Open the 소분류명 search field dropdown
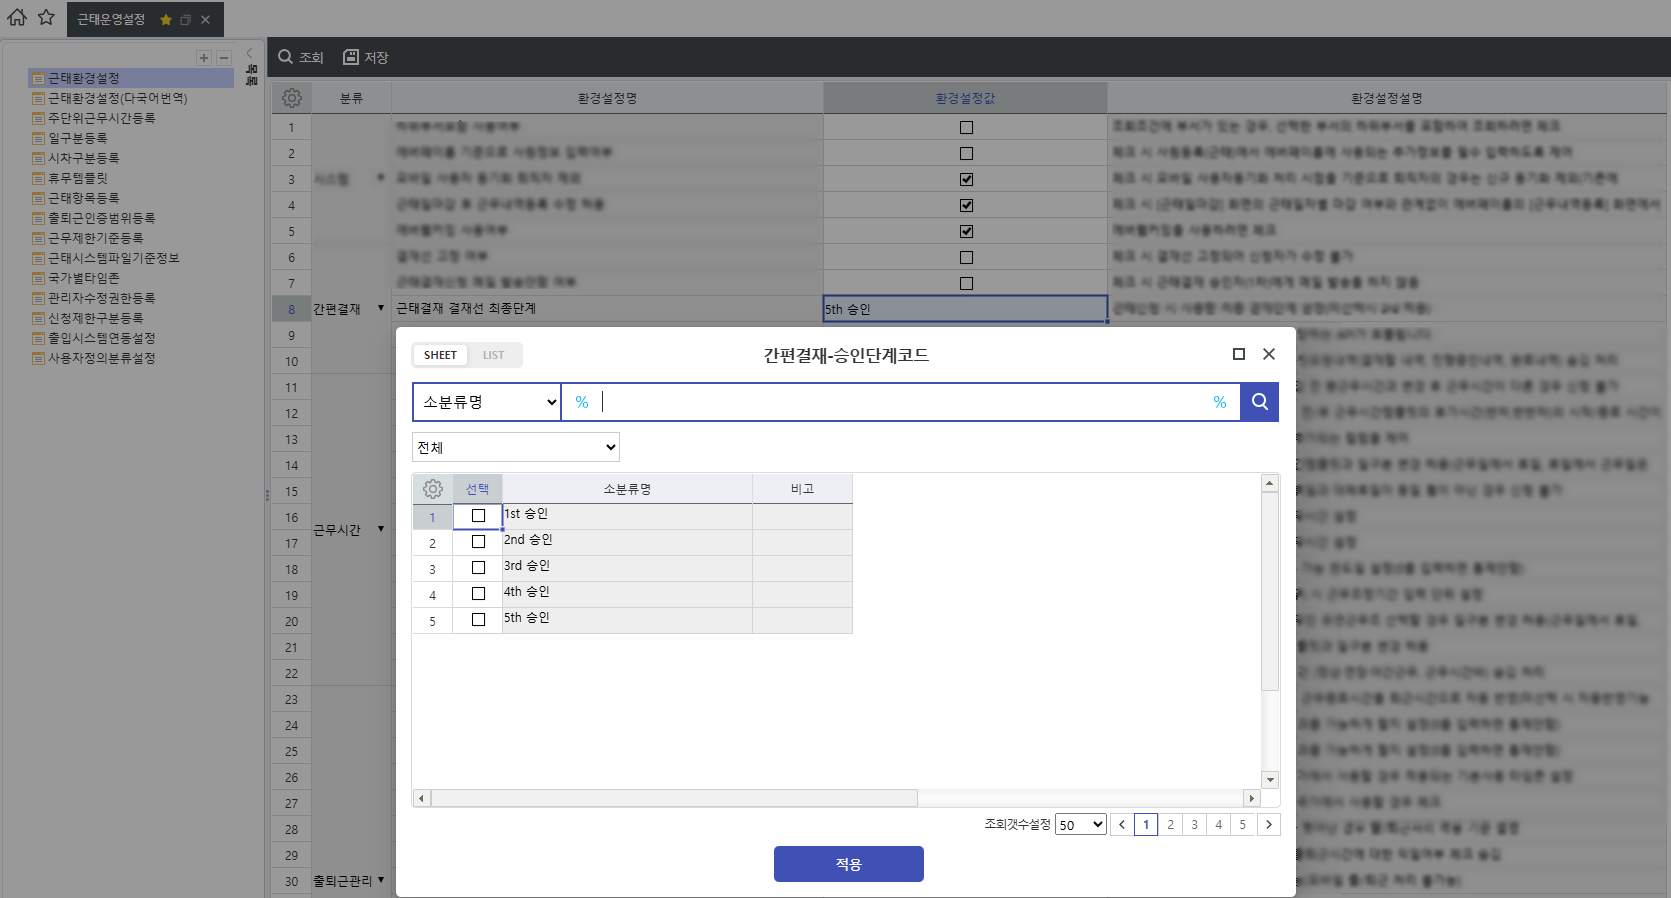1671x898 pixels. coord(486,402)
